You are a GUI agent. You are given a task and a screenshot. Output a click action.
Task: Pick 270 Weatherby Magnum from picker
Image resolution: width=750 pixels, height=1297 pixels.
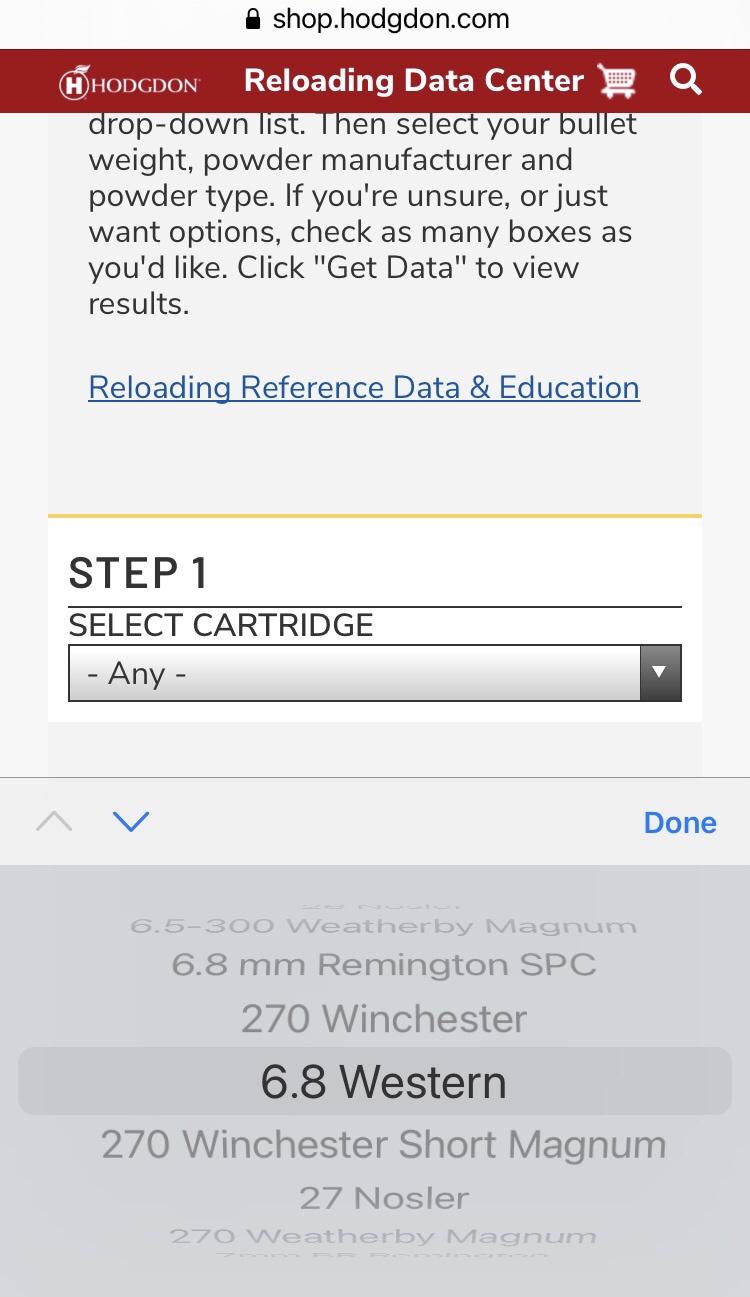(383, 1236)
